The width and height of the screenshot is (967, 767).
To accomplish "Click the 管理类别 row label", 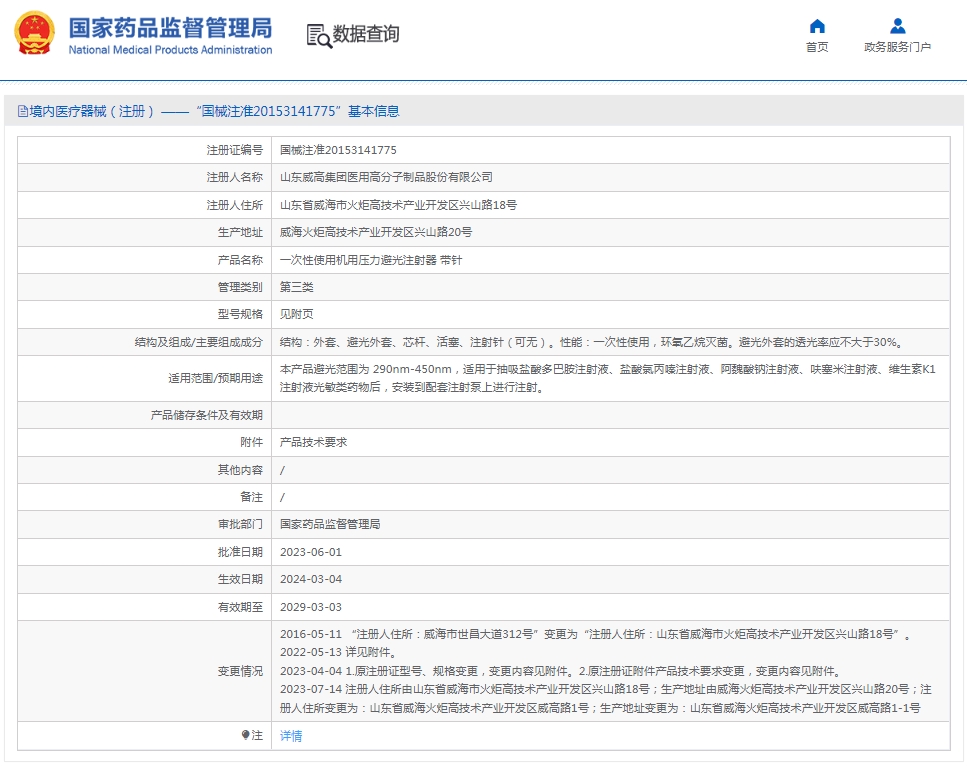I will coord(240,287).
